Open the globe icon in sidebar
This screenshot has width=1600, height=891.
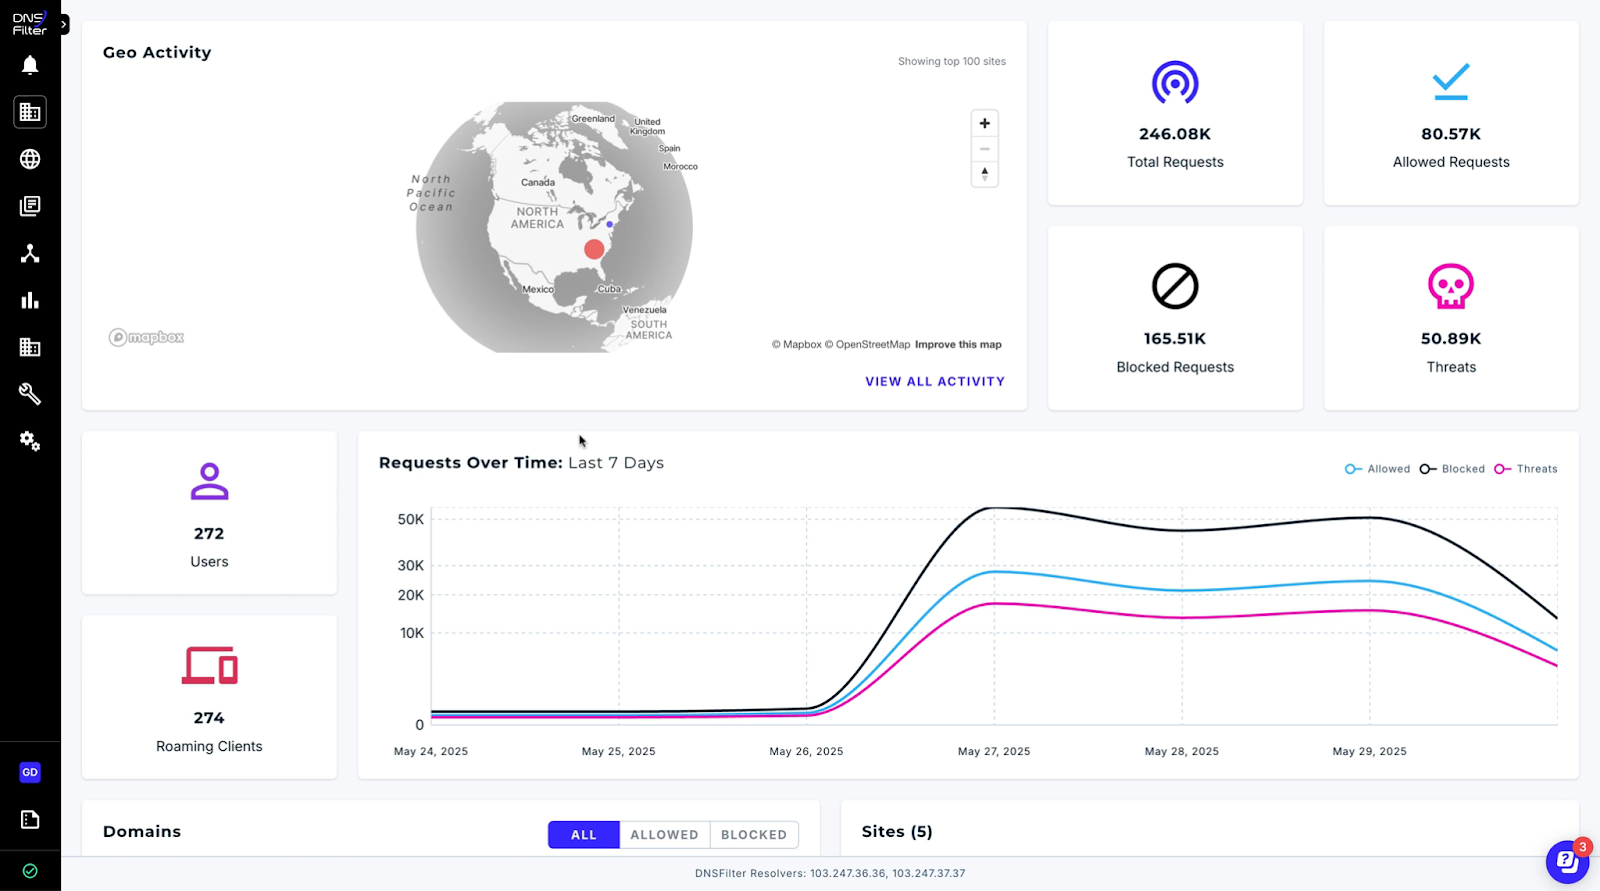click(30, 159)
